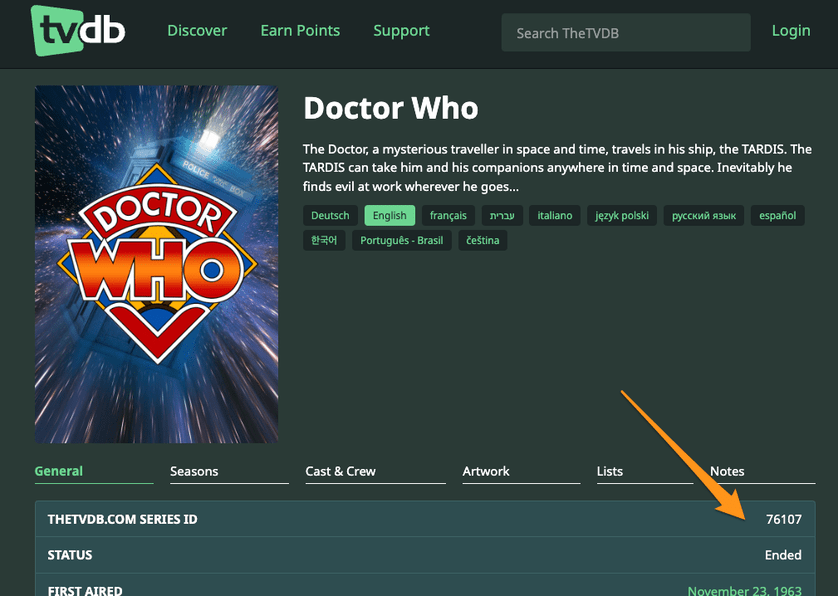Open the Support menu
This screenshot has width=838, height=596.
click(401, 30)
